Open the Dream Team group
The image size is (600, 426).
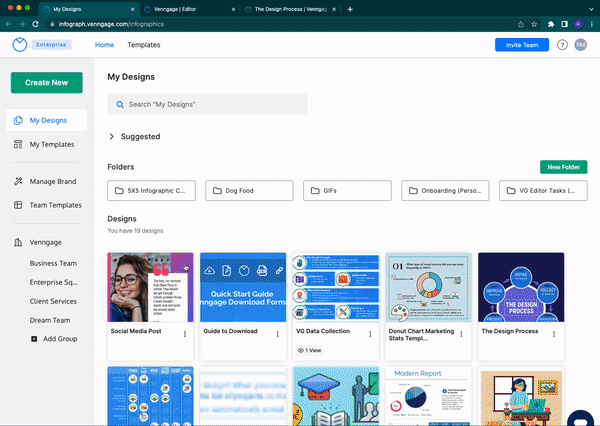pos(50,320)
